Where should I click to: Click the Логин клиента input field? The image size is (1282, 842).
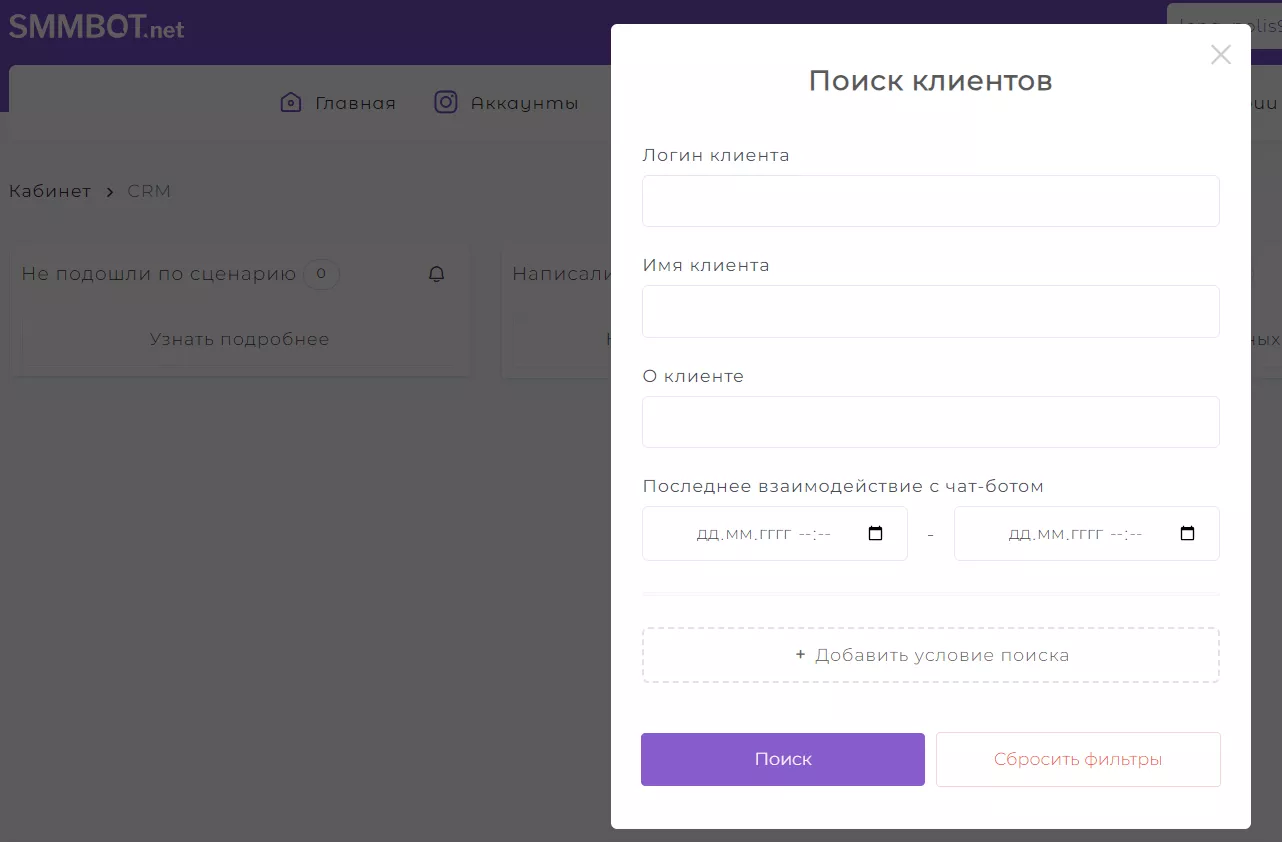[x=930, y=201]
